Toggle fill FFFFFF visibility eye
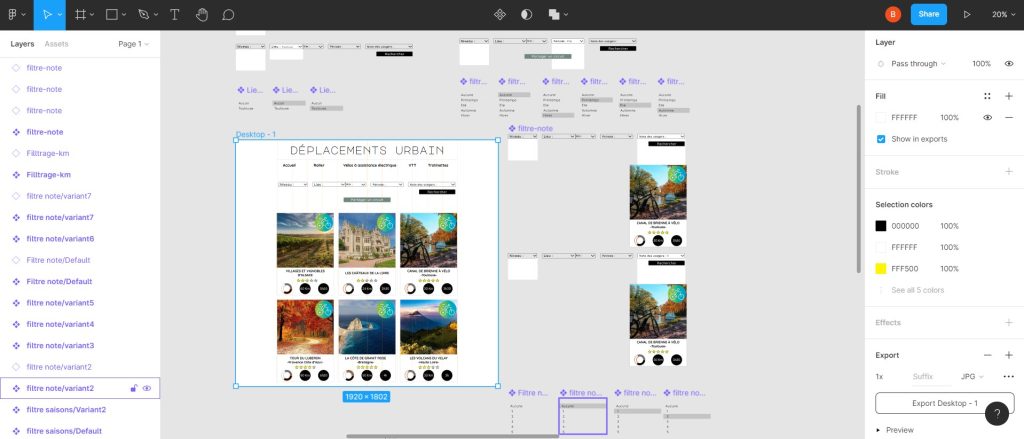The image size is (1024, 439). pos(987,118)
